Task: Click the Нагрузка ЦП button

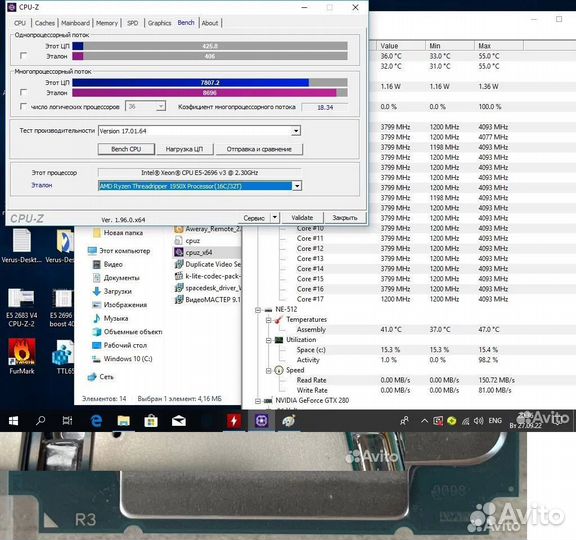Action: coord(184,149)
